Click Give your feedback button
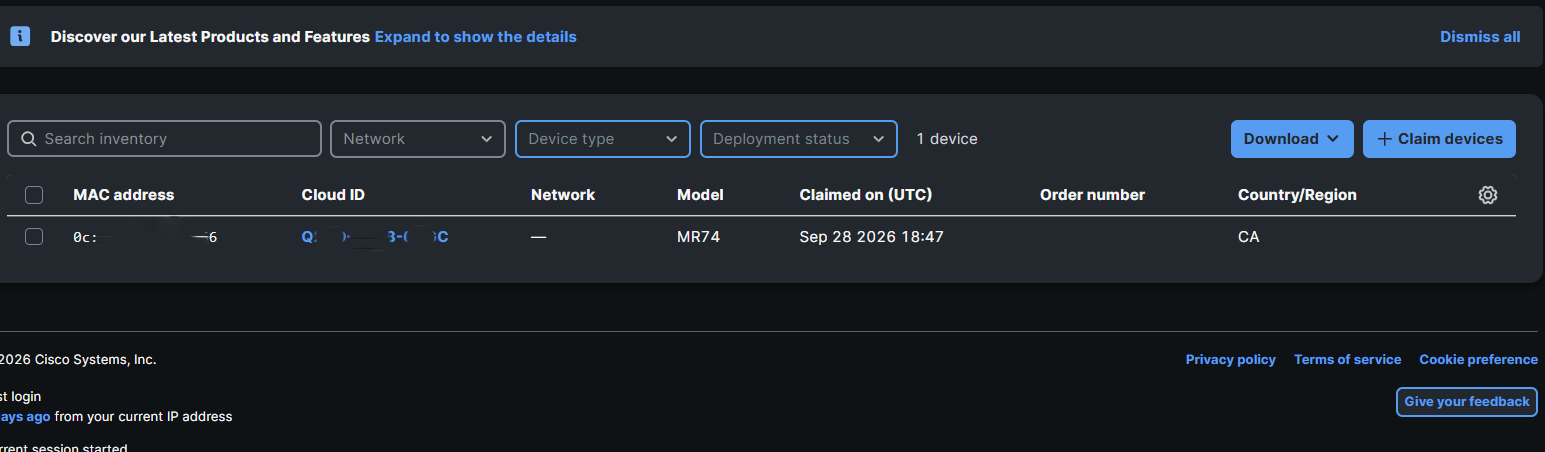The width and height of the screenshot is (1545, 452). click(1467, 402)
